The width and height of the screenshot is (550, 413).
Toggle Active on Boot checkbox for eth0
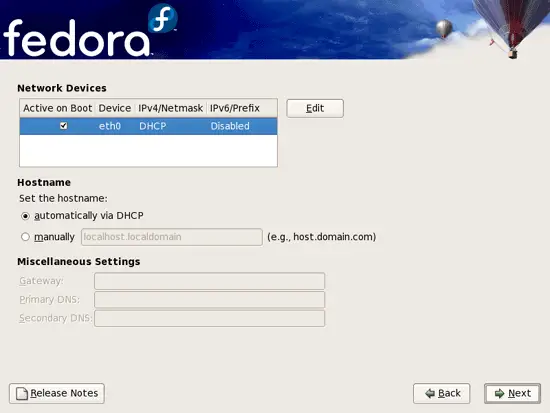pyautogui.click(x=63, y=126)
